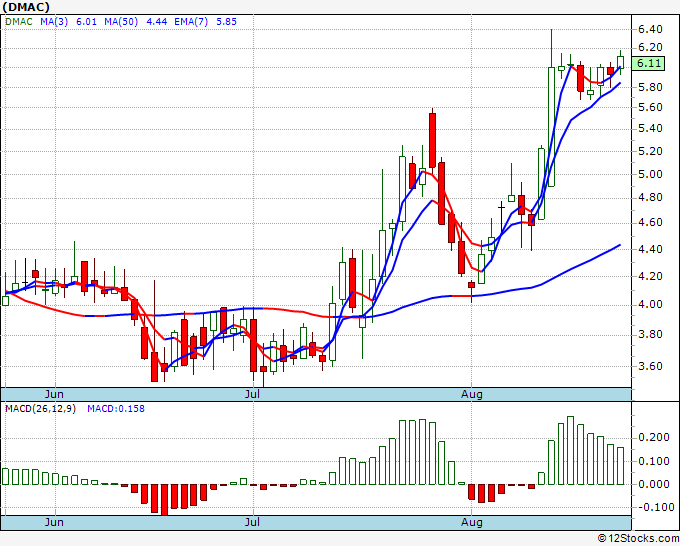The height and width of the screenshot is (546, 680).
Task: Click the MA(50) value 4.44
Action: (157, 22)
